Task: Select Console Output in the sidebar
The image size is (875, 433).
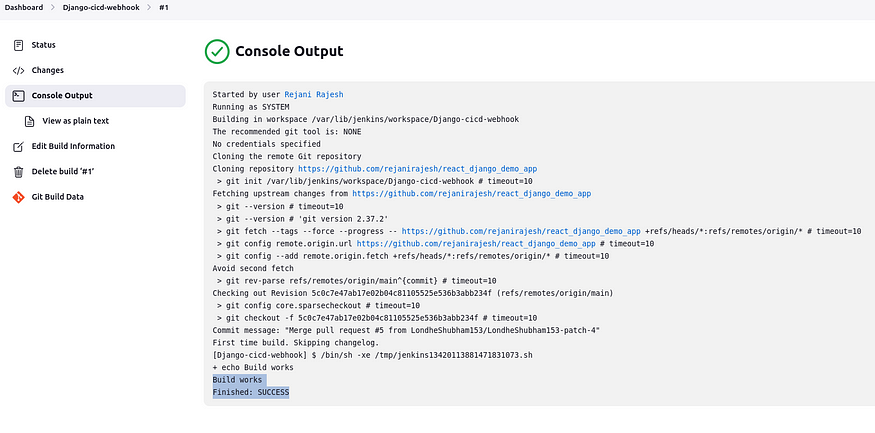Action: (95, 95)
